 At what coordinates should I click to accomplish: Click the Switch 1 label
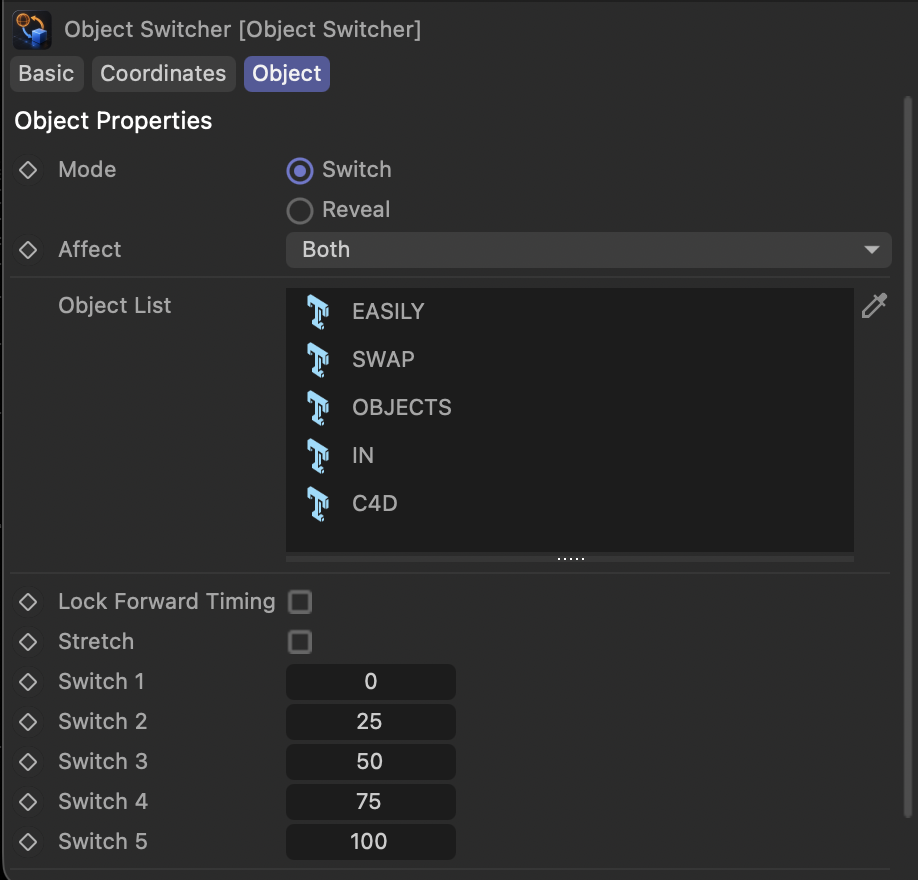pos(101,682)
